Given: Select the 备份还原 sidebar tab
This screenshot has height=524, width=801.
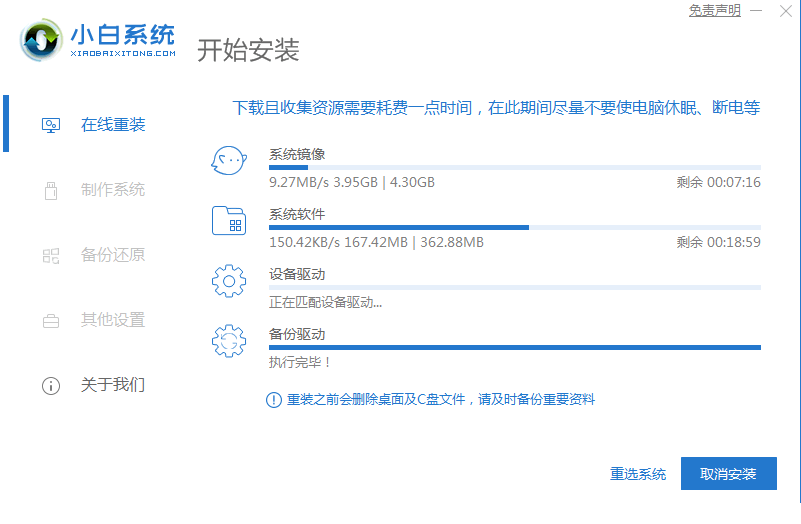Looking at the screenshot, I should pos(112,255).
